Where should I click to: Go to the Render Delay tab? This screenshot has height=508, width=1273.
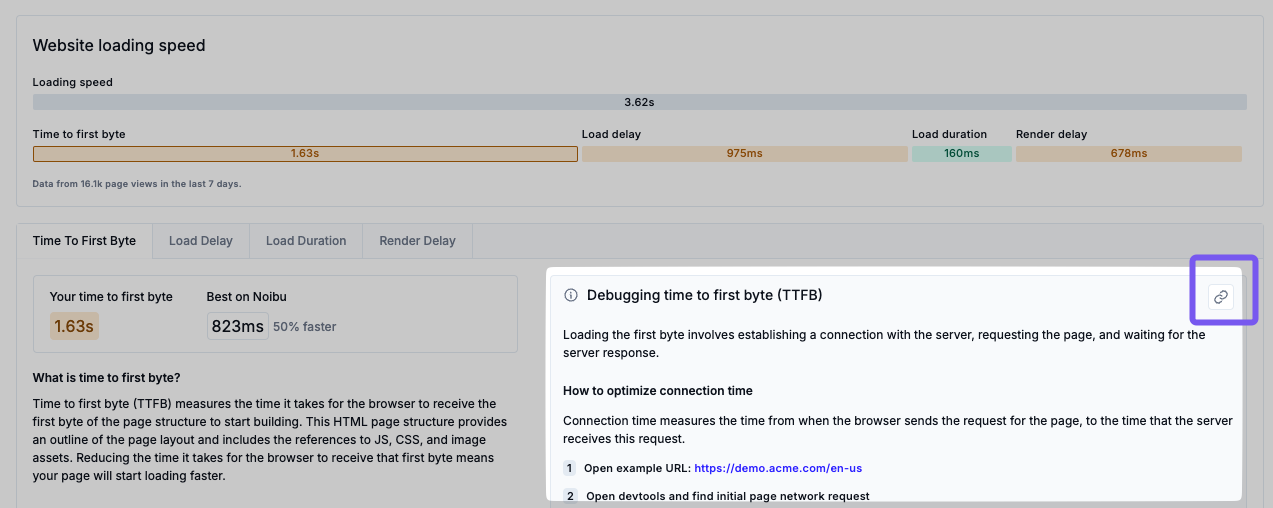(x=417, y=241)
